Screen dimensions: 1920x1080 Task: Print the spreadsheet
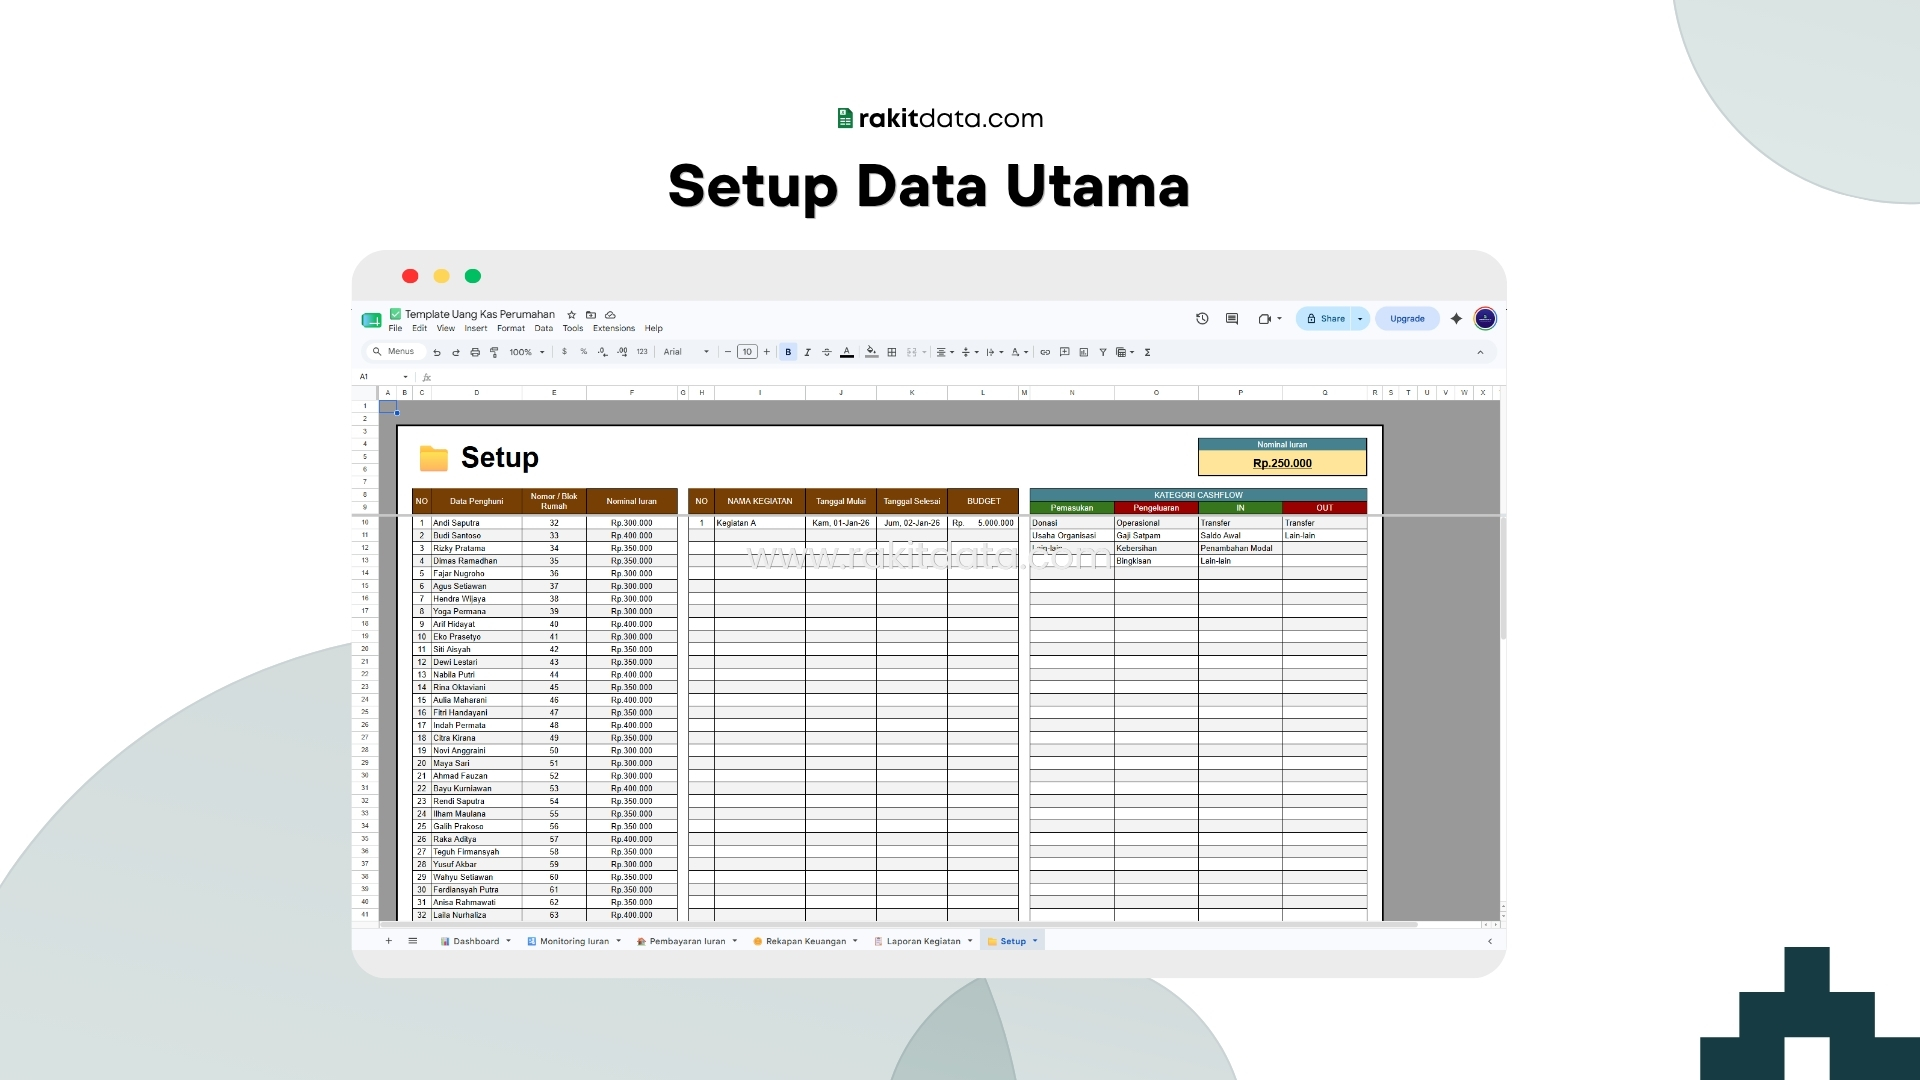(x=475, y=352)
